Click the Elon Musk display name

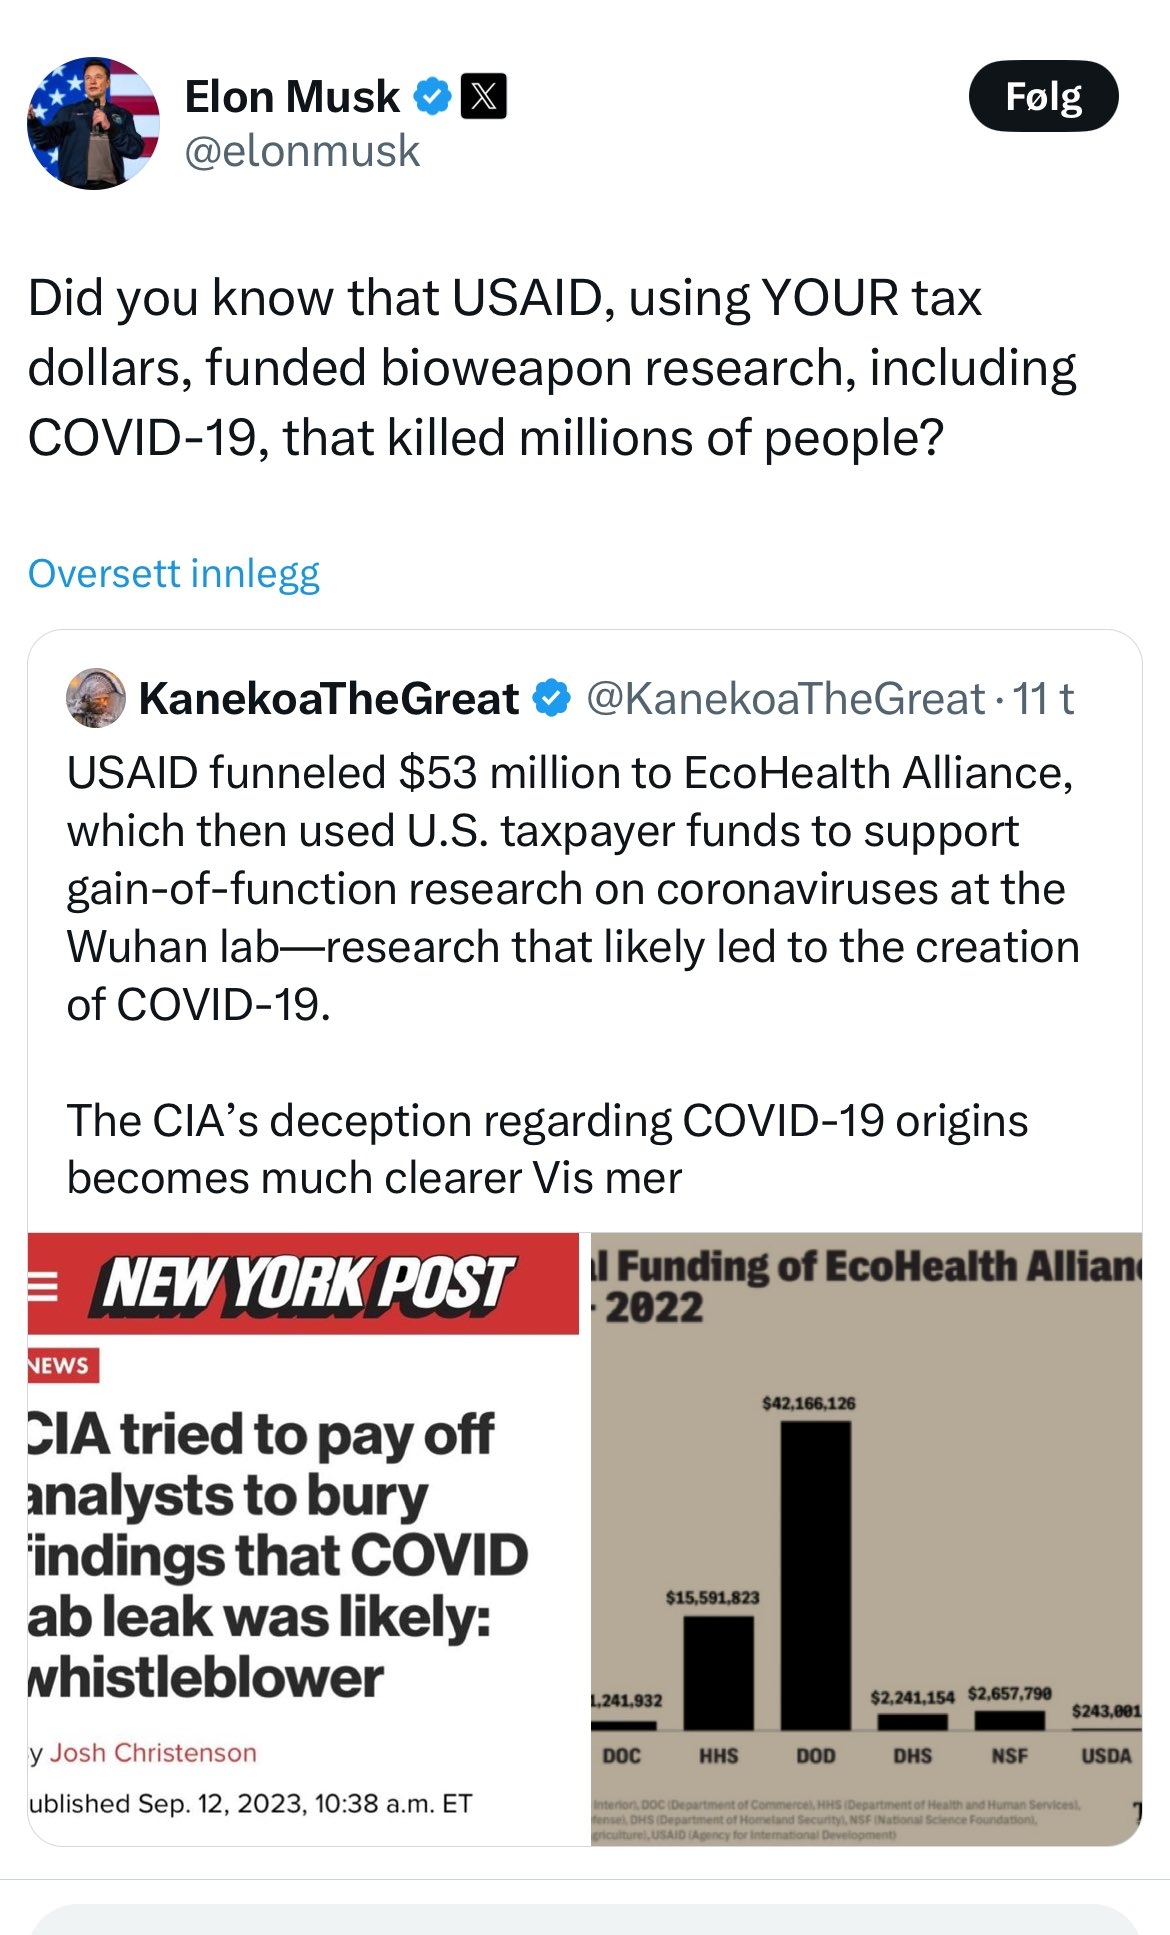(x=292, y=97)
